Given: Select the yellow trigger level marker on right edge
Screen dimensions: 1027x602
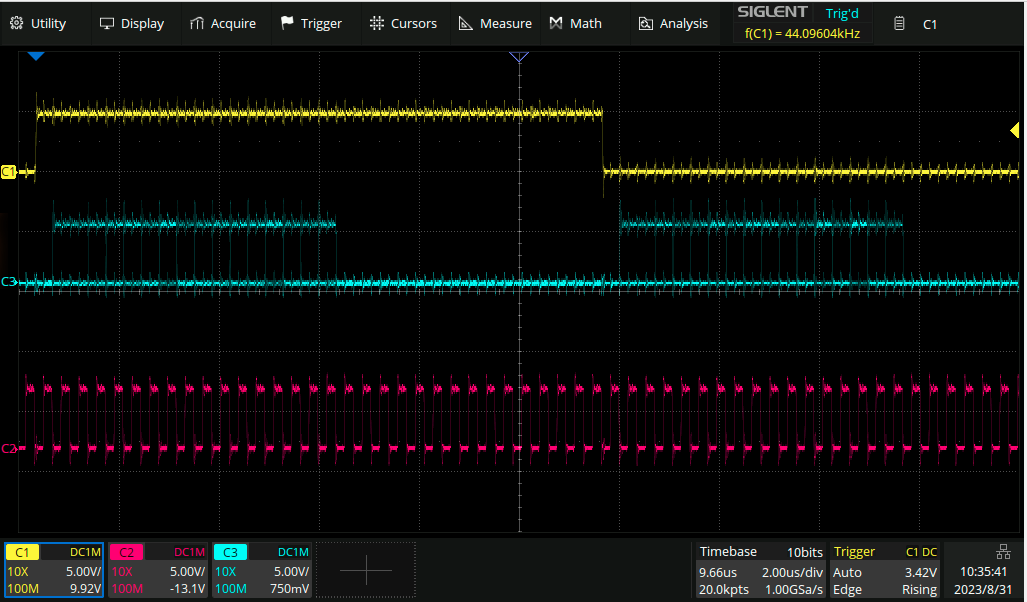Looking at the screenshot, I should click(1014, 131).
